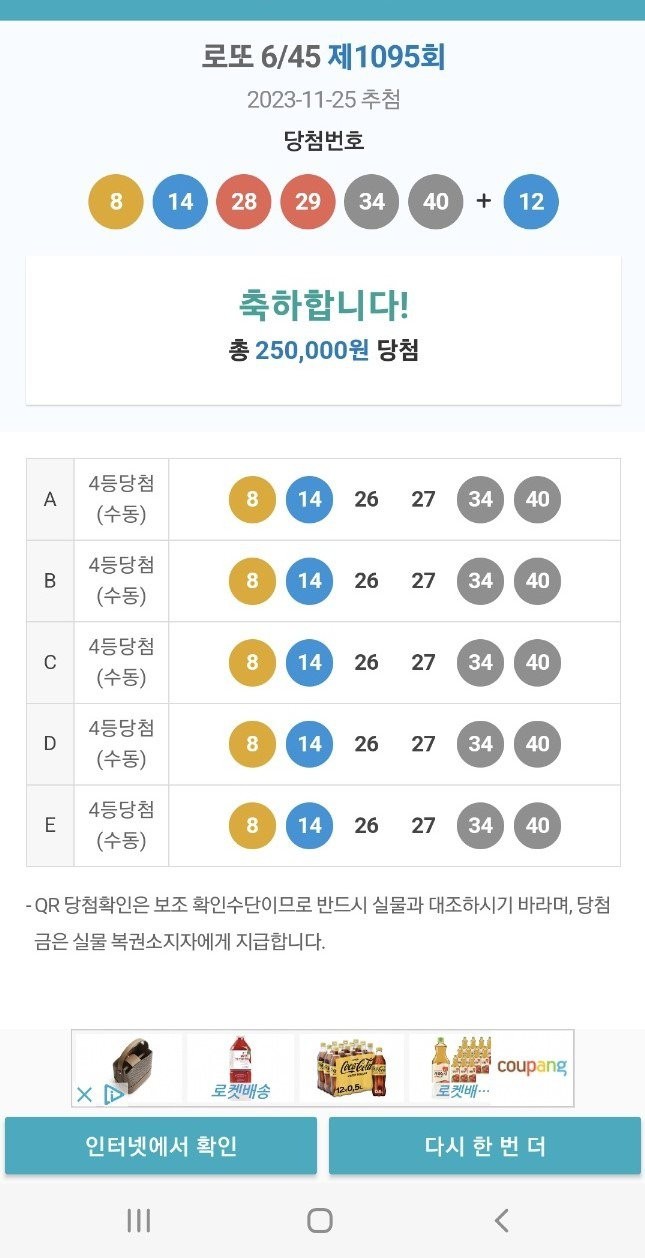Tap the yellow winning ball number 8
This screenshot has height=1258, width=645.
tap(116, 202)
